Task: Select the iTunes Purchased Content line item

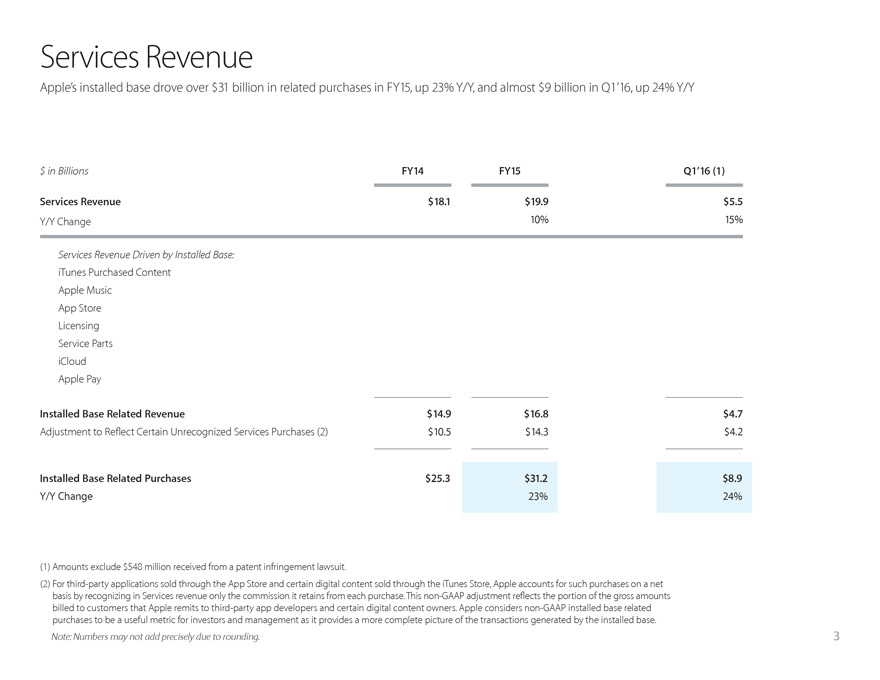Action: point(114,272)
